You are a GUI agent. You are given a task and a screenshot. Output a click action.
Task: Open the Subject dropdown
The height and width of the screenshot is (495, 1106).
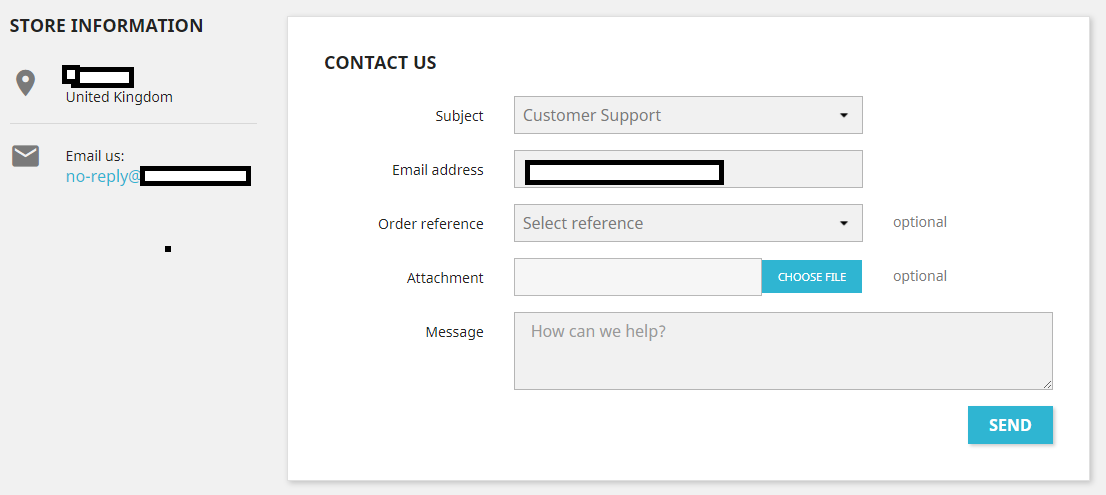[x=688, y=115]
